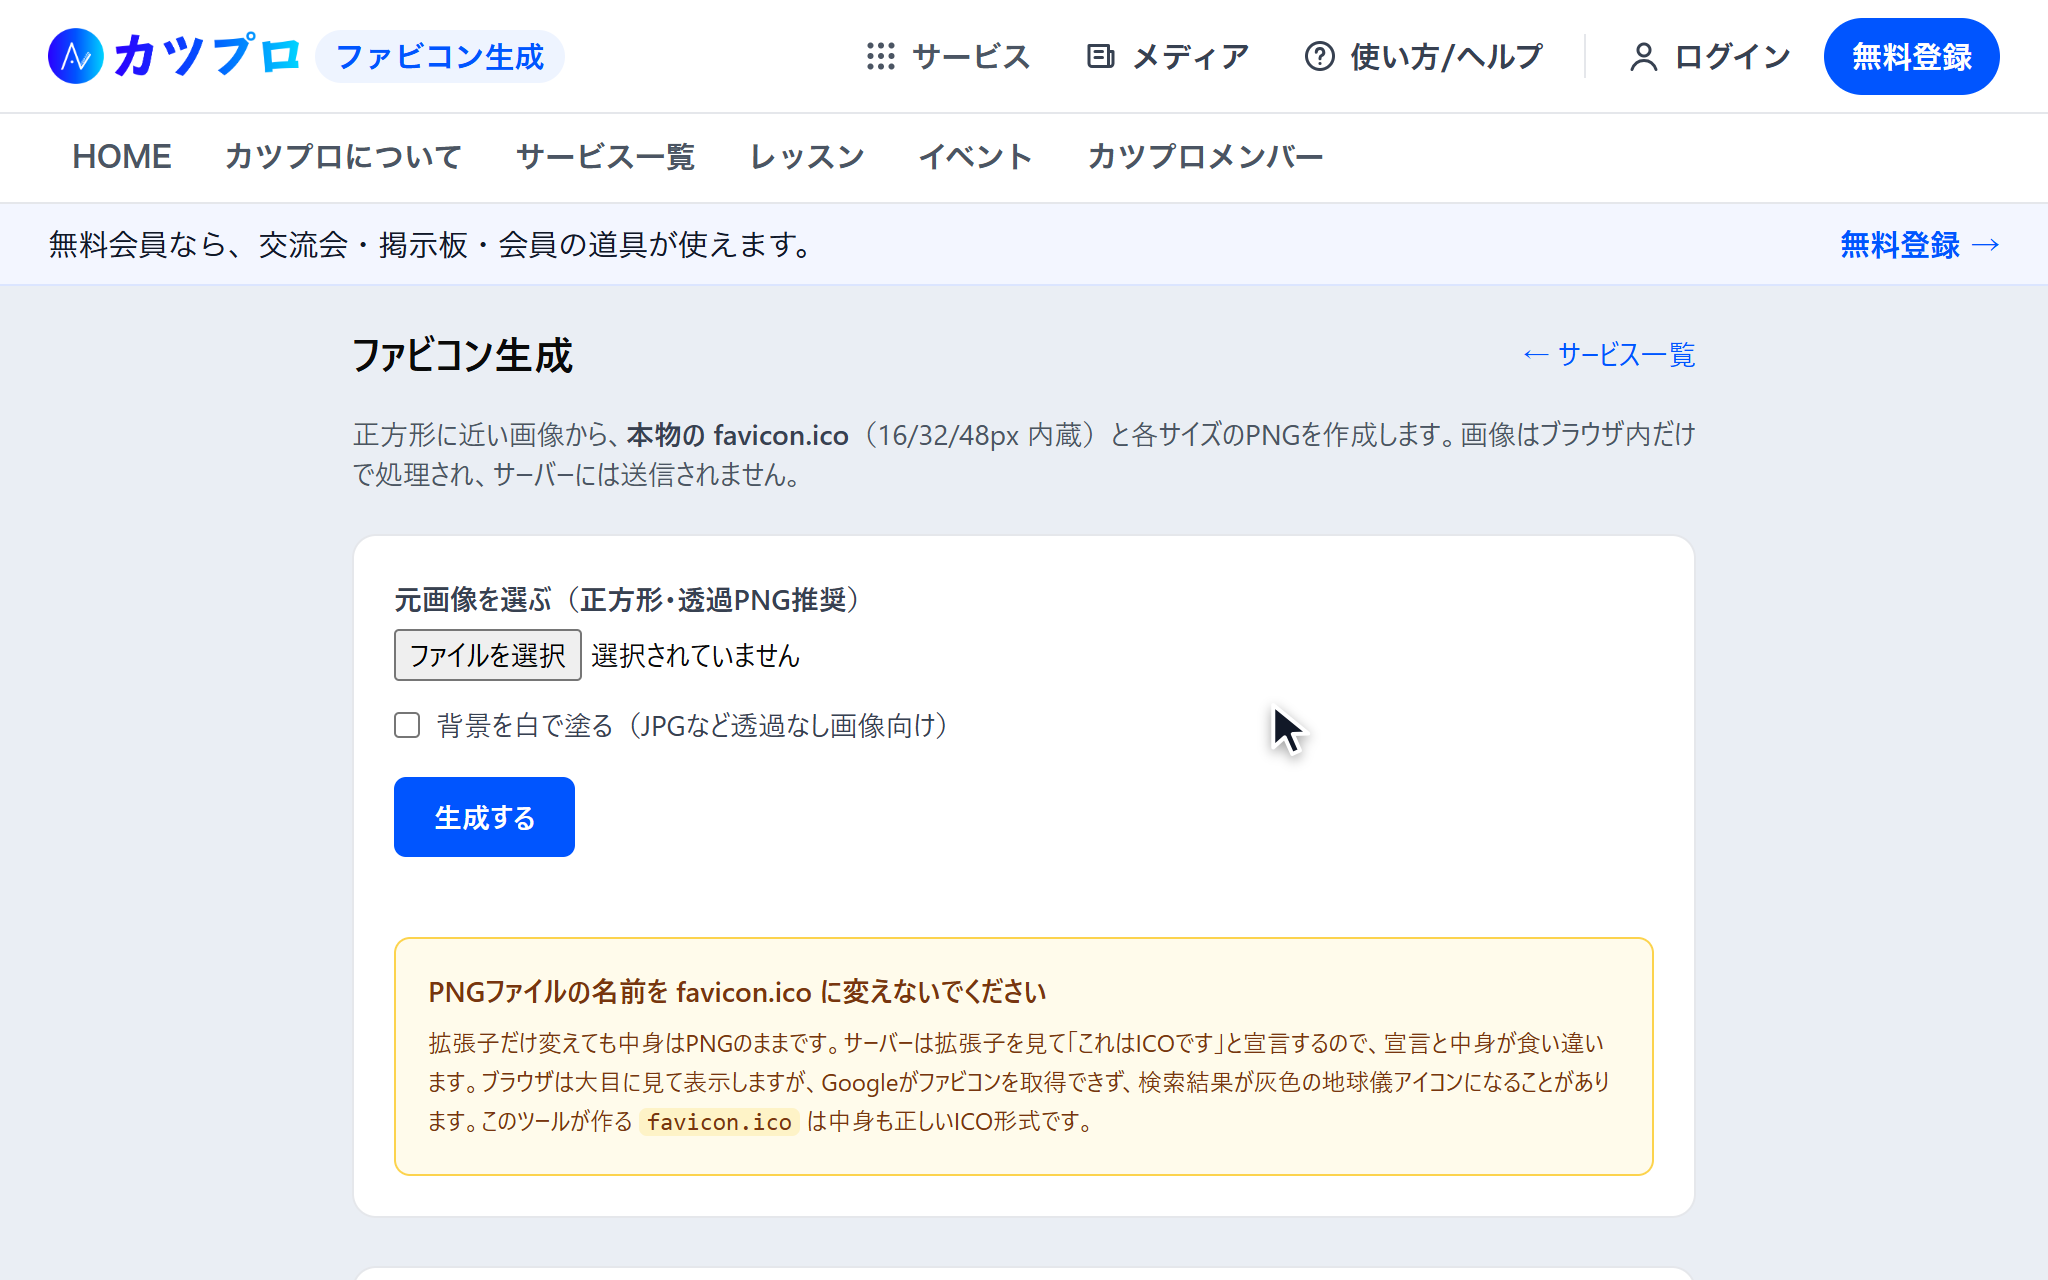Enable the 背景を白で塗る checkbox

(x=407, y=725)
